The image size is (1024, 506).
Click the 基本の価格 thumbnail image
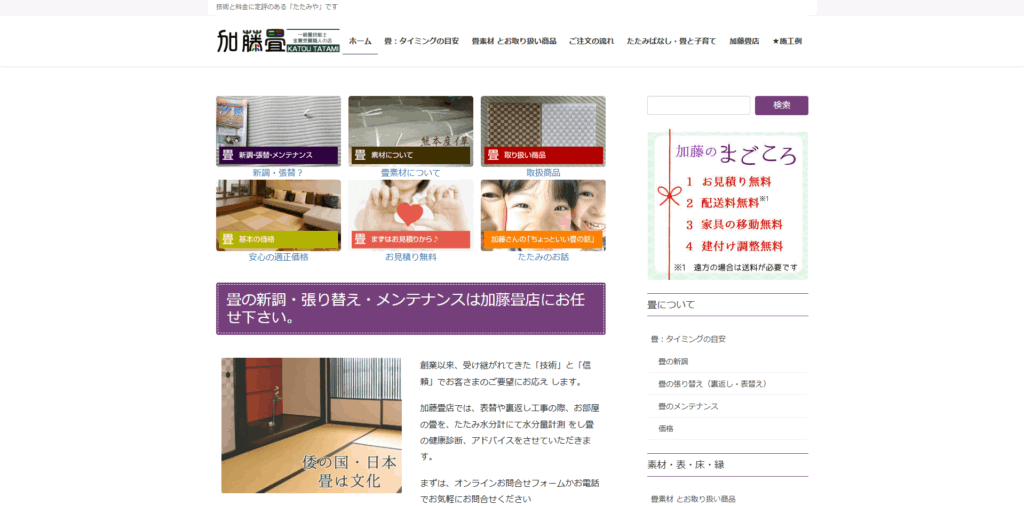[x=278, y=215]
